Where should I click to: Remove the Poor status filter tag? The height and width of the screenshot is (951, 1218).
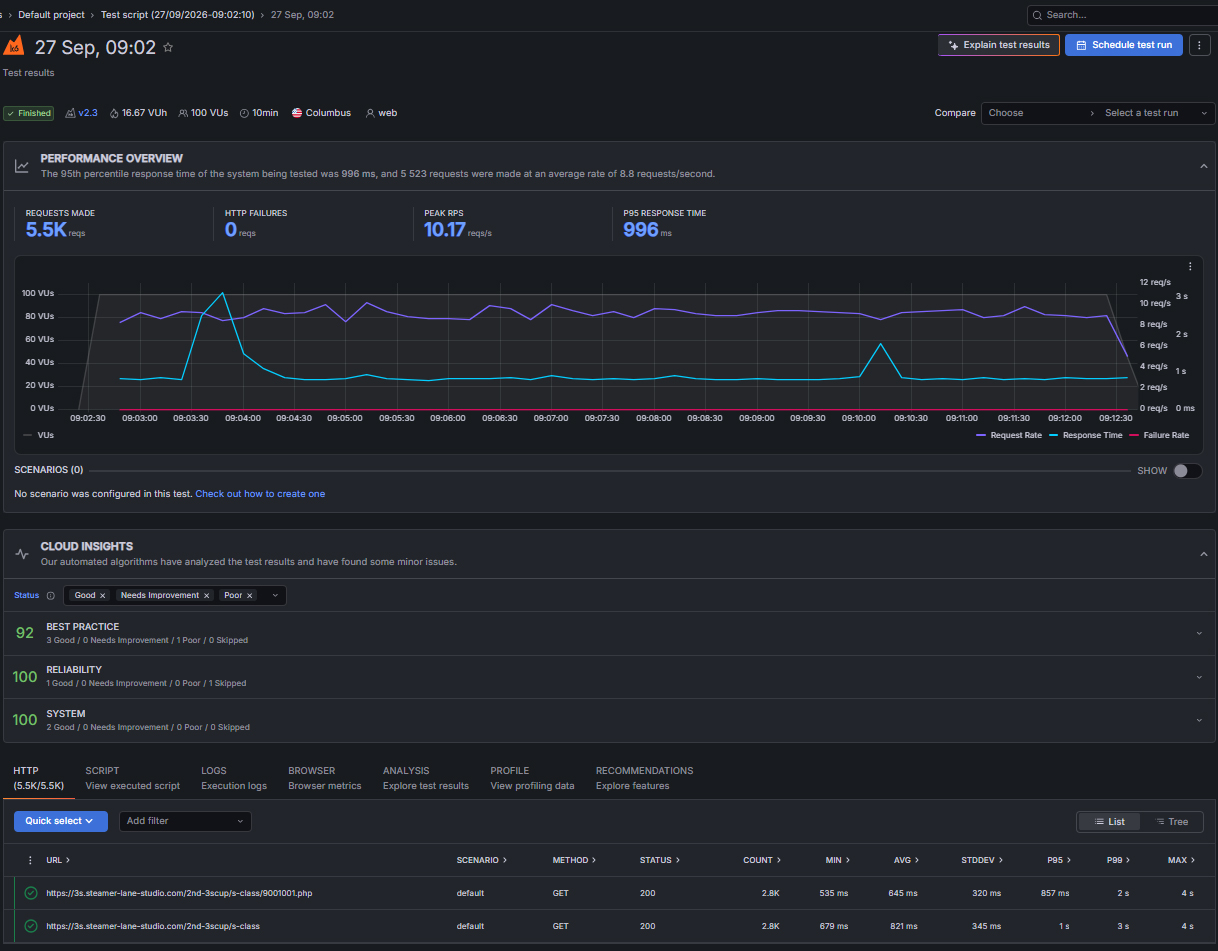250,595
